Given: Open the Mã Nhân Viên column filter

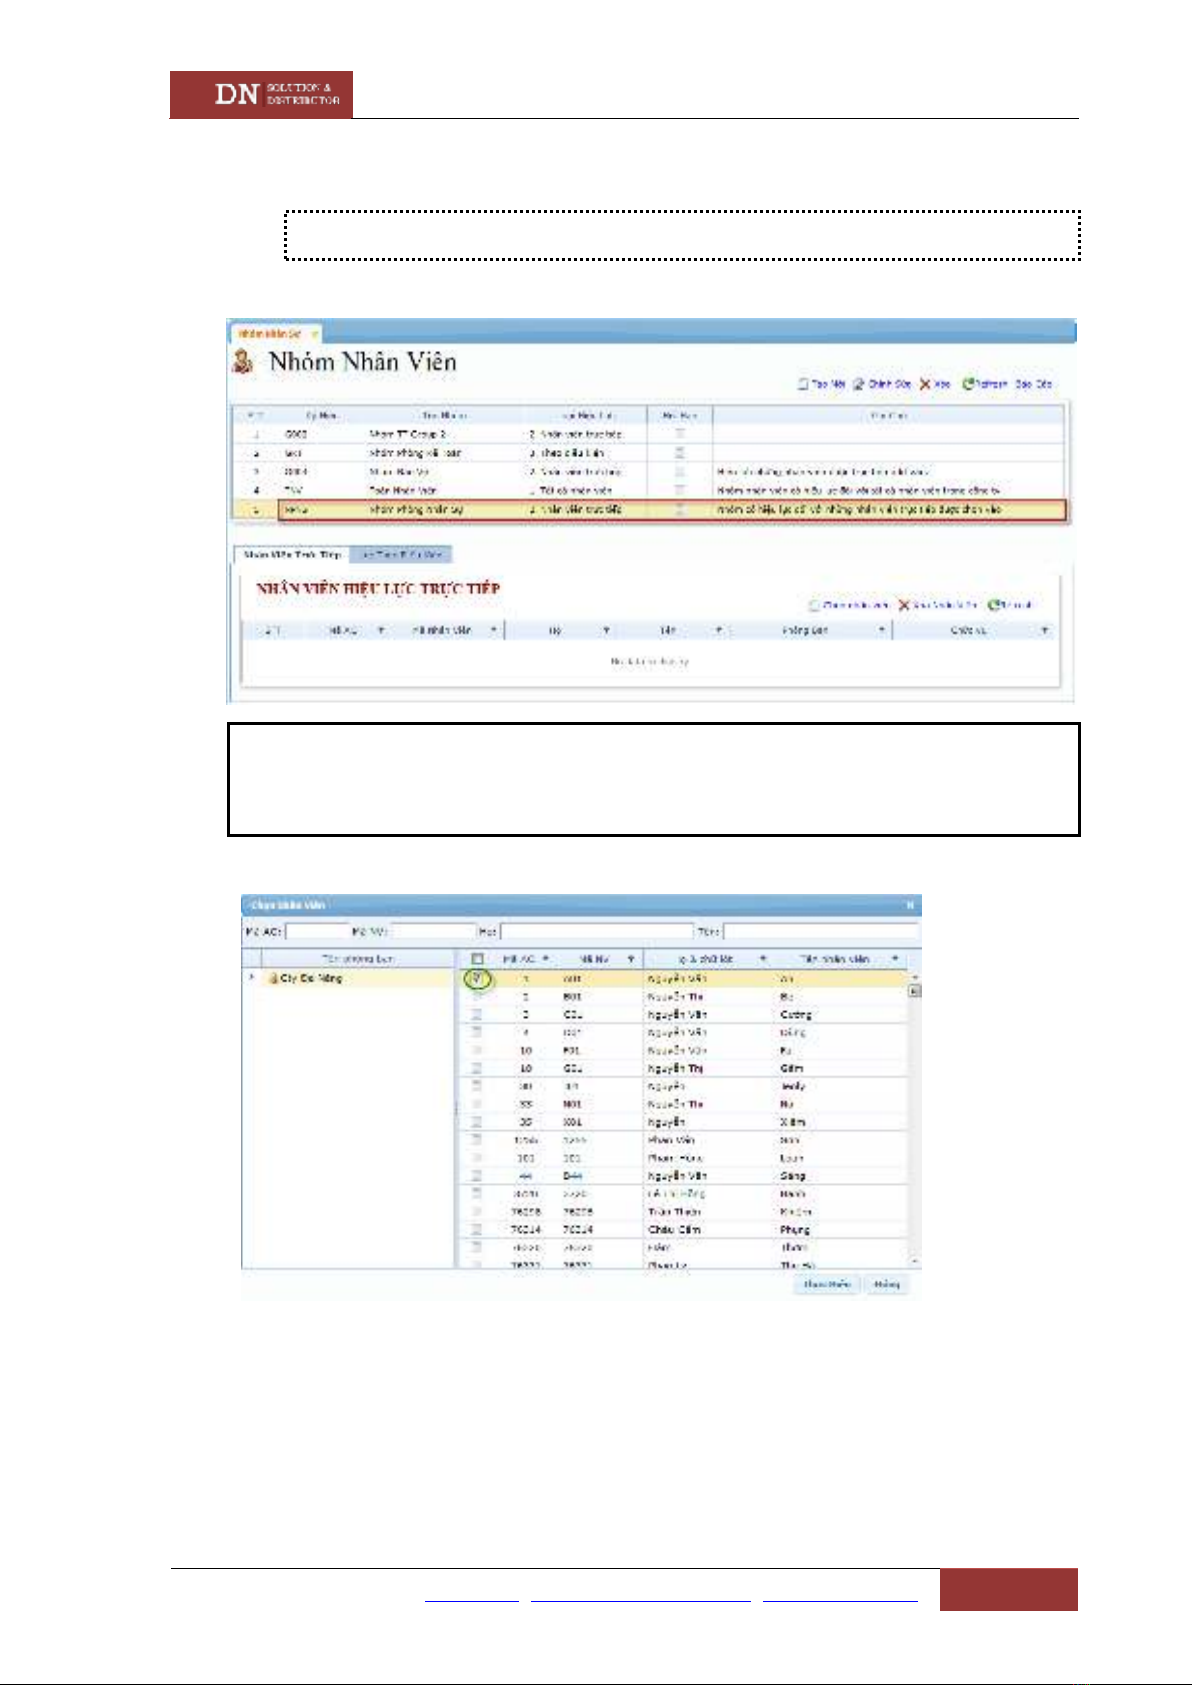Looking at the screenshot, I should (x=493, y=631).
